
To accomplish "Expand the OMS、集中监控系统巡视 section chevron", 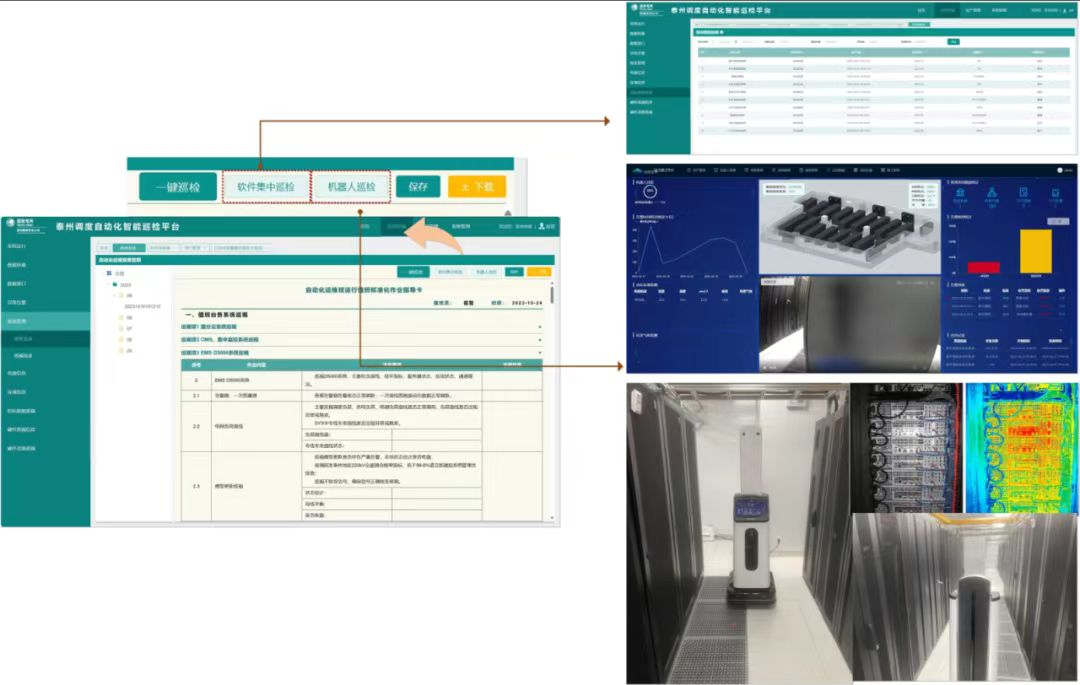I will pyautogui.click(x=540, y=340).
